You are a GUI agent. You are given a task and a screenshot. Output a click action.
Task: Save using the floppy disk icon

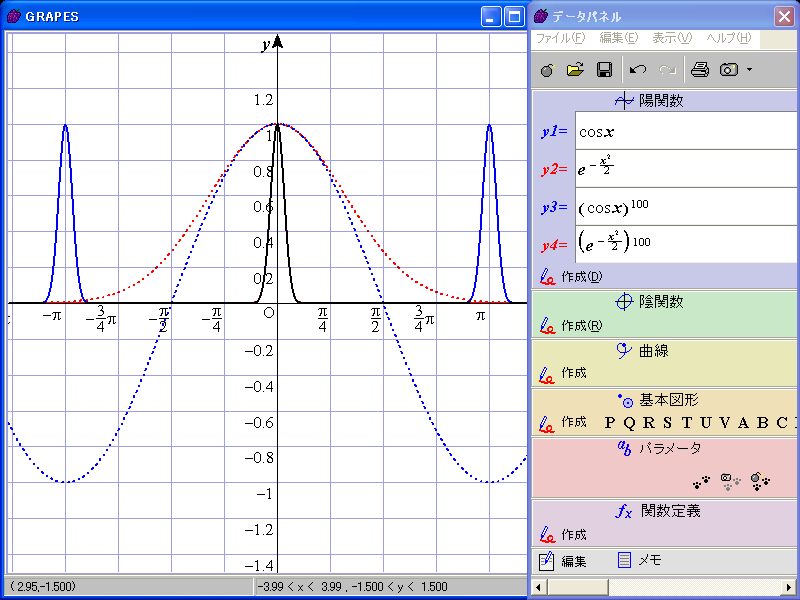(x=604, y=70)
